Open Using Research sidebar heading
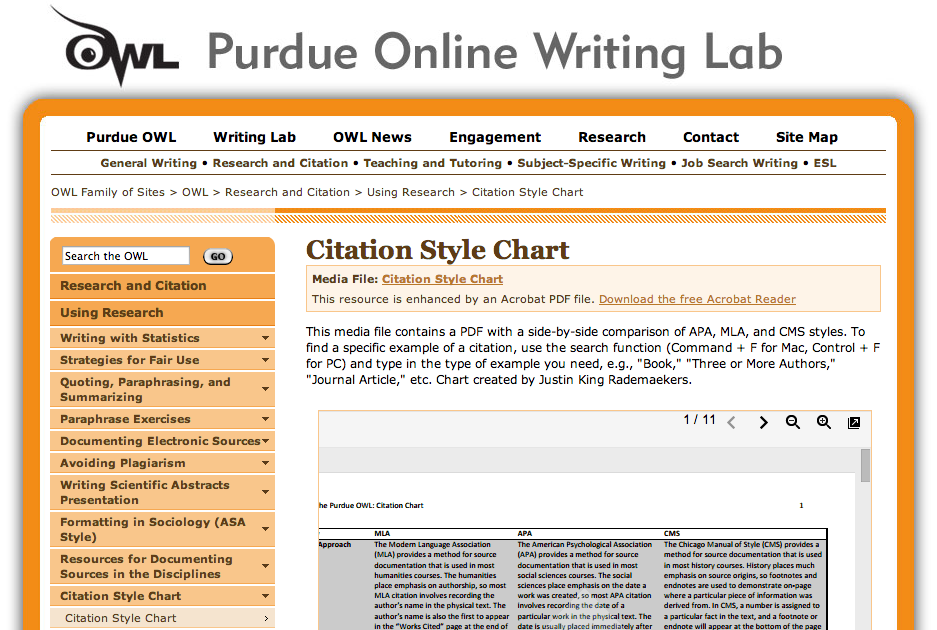The width and height of the screenshot is (937, 630). click(x=163, y=313)
